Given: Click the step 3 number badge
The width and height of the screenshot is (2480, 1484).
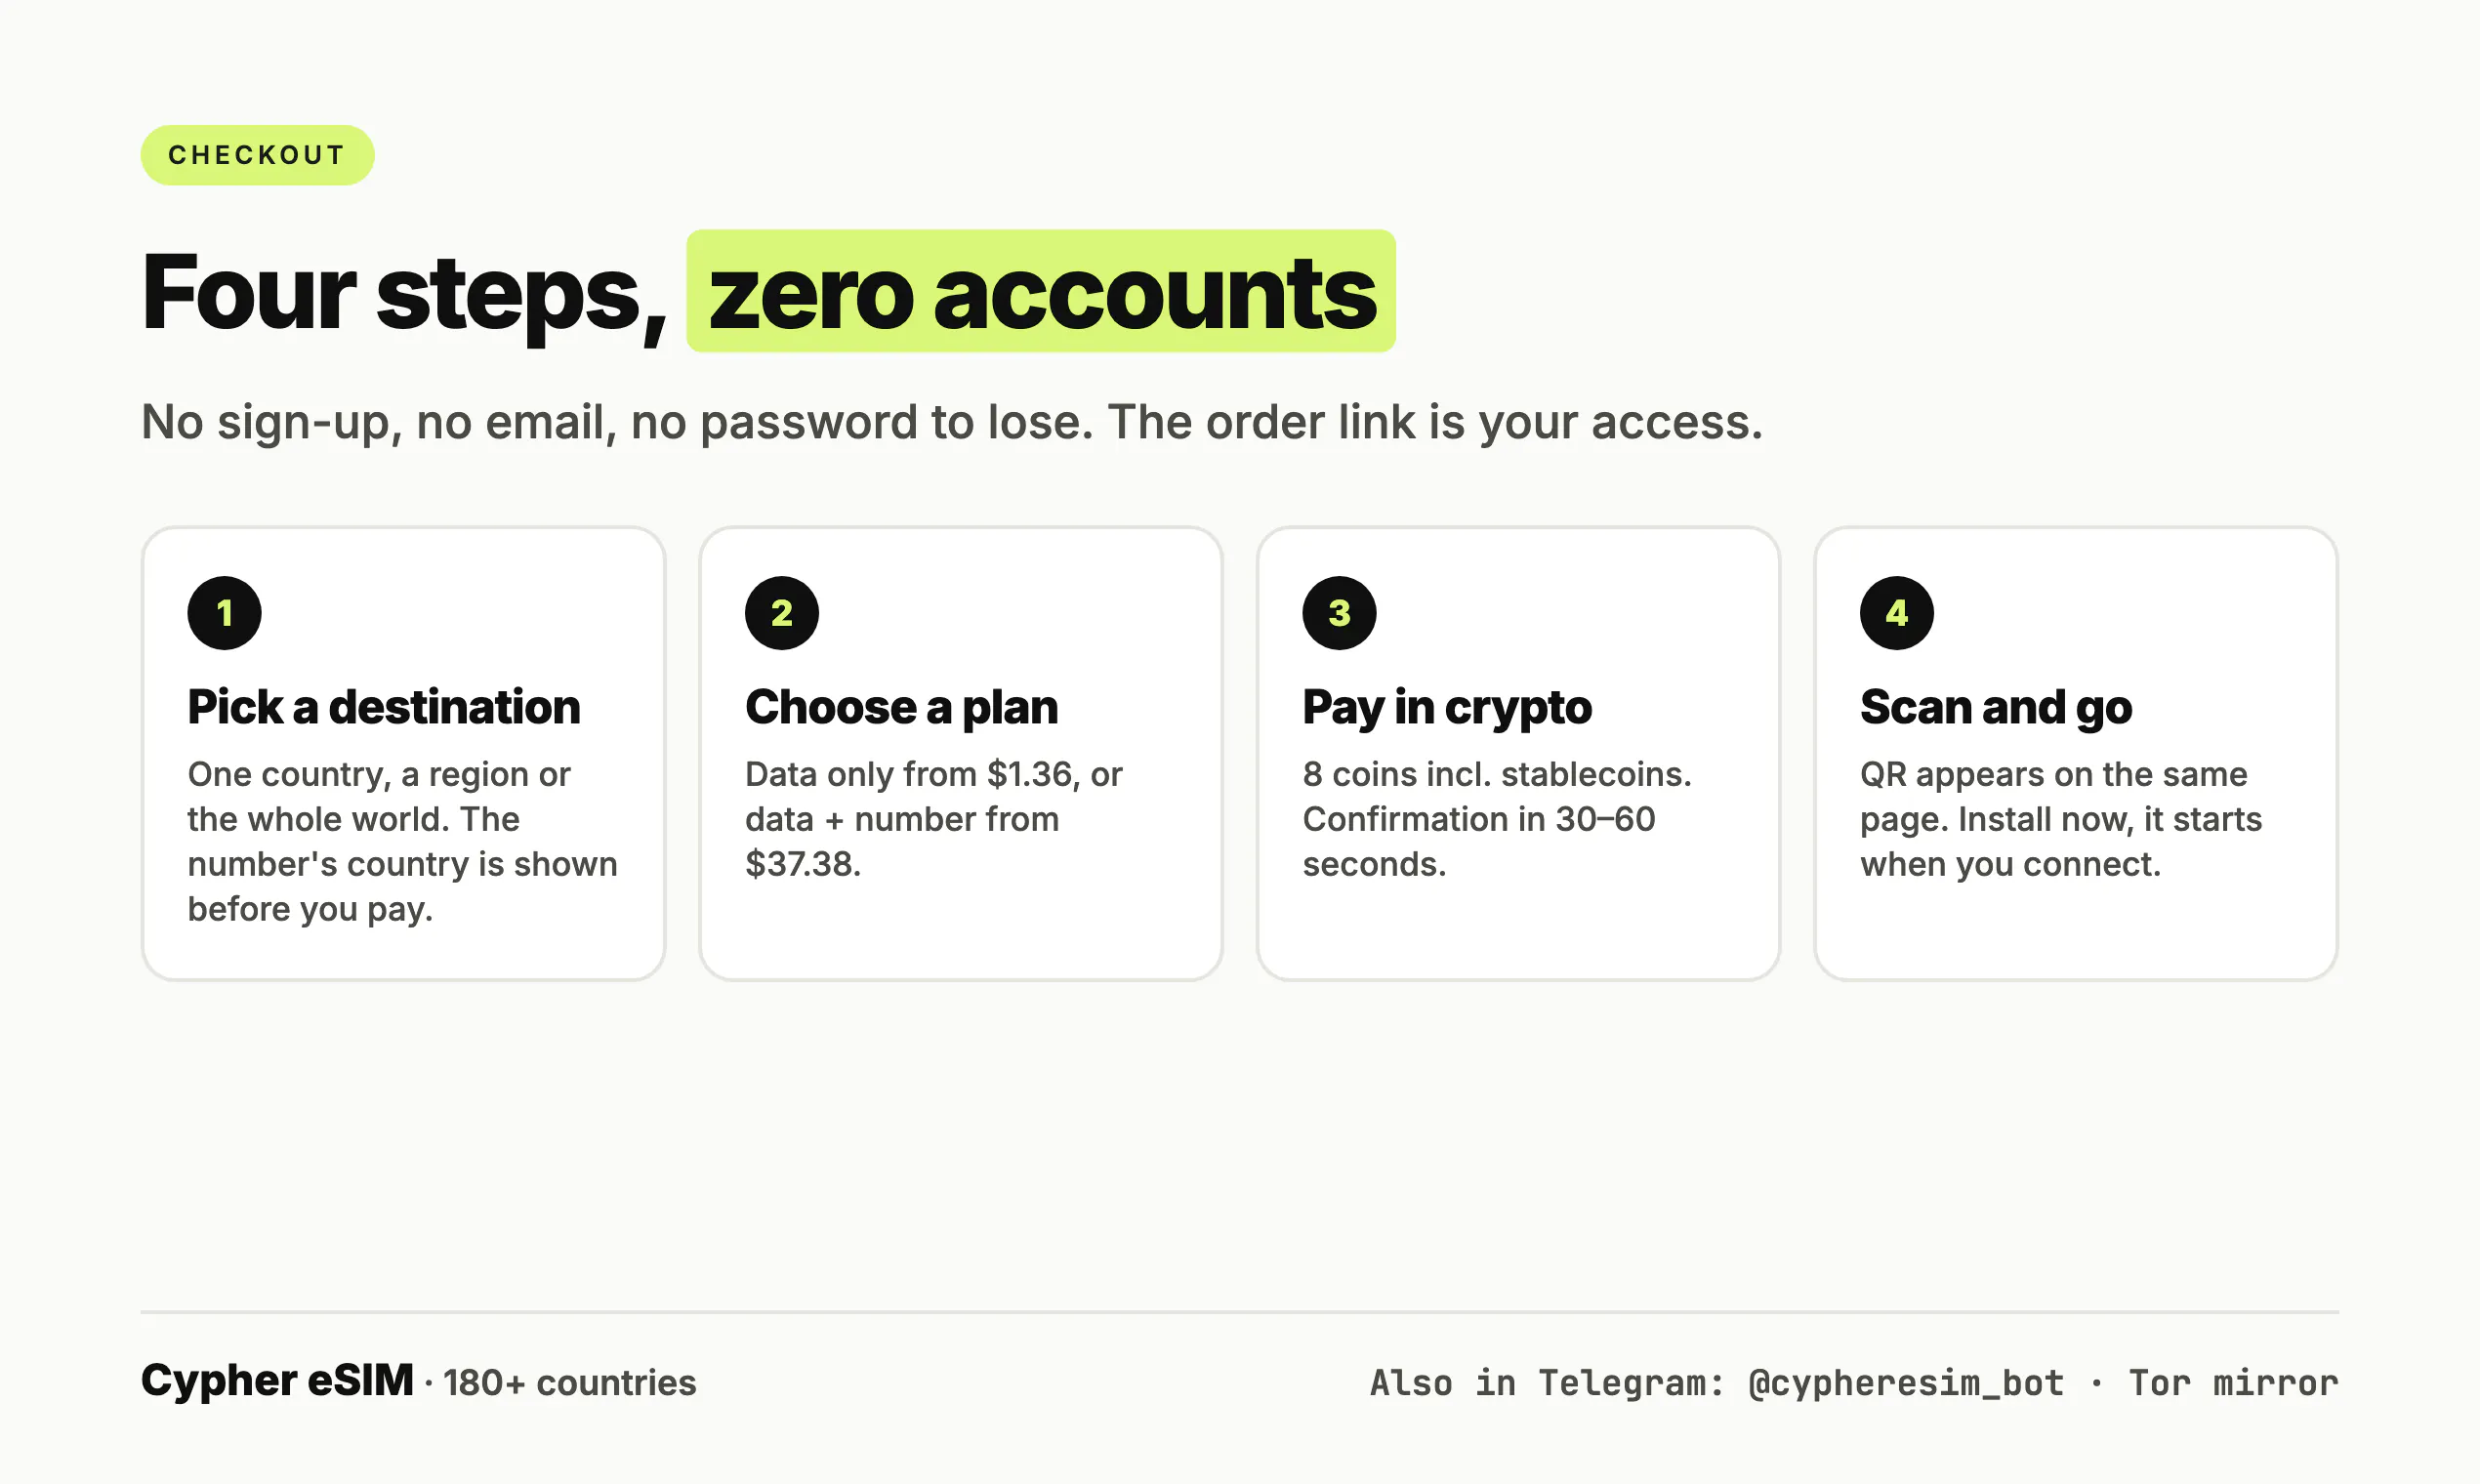Looking at the screenshot, I should point(1339,613).
